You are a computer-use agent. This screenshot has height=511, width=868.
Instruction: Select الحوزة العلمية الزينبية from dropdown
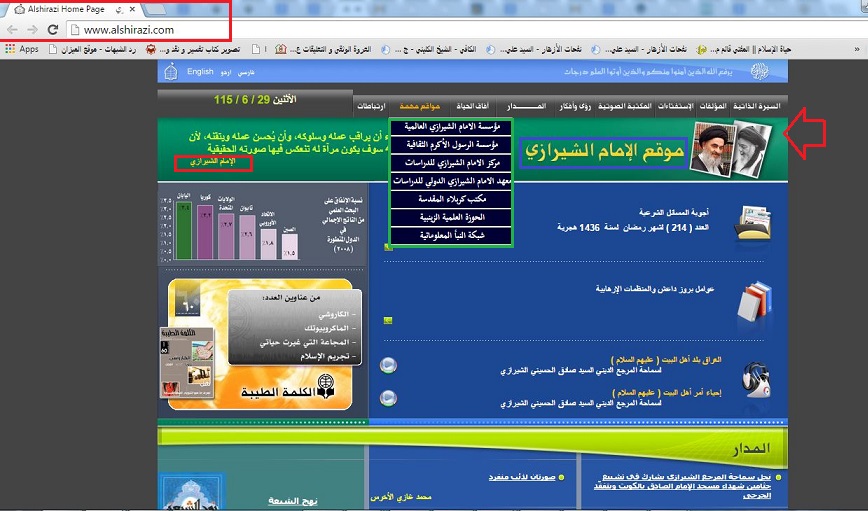point(451,218)
